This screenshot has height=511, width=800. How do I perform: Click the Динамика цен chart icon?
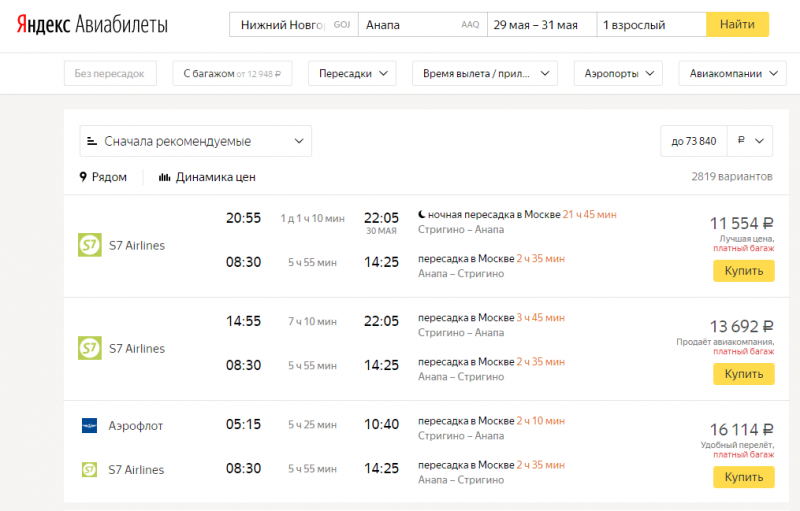[164, 177]
